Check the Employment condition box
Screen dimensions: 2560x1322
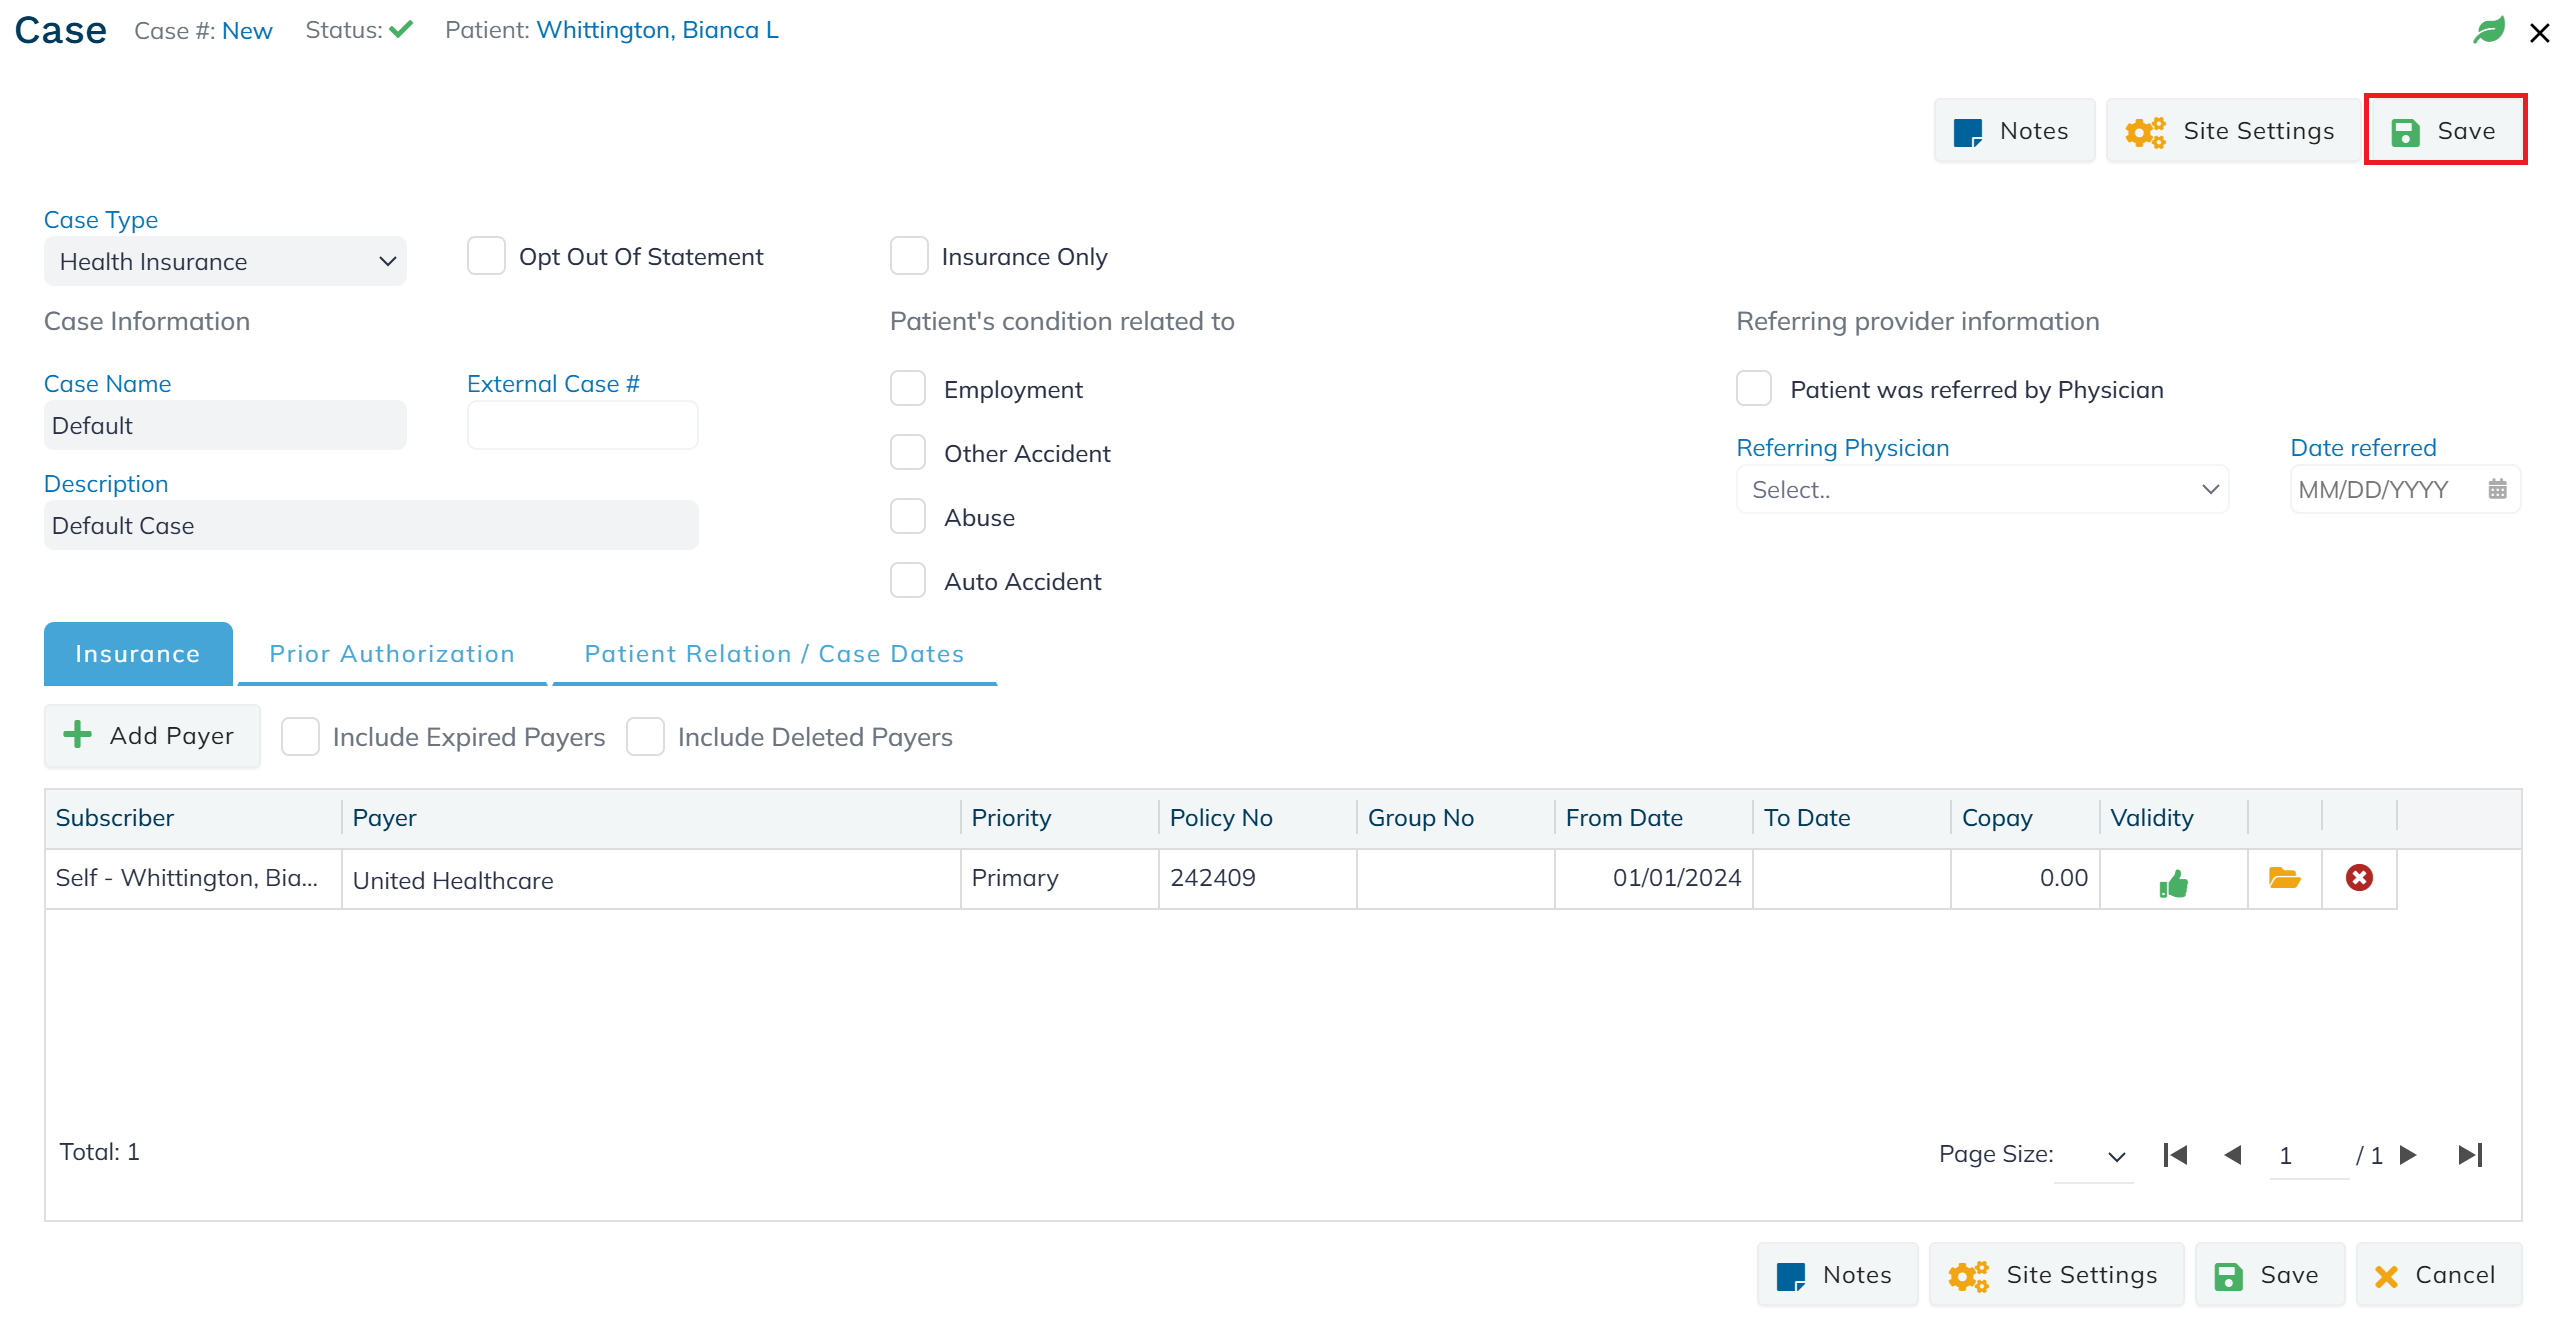[908, 388]
